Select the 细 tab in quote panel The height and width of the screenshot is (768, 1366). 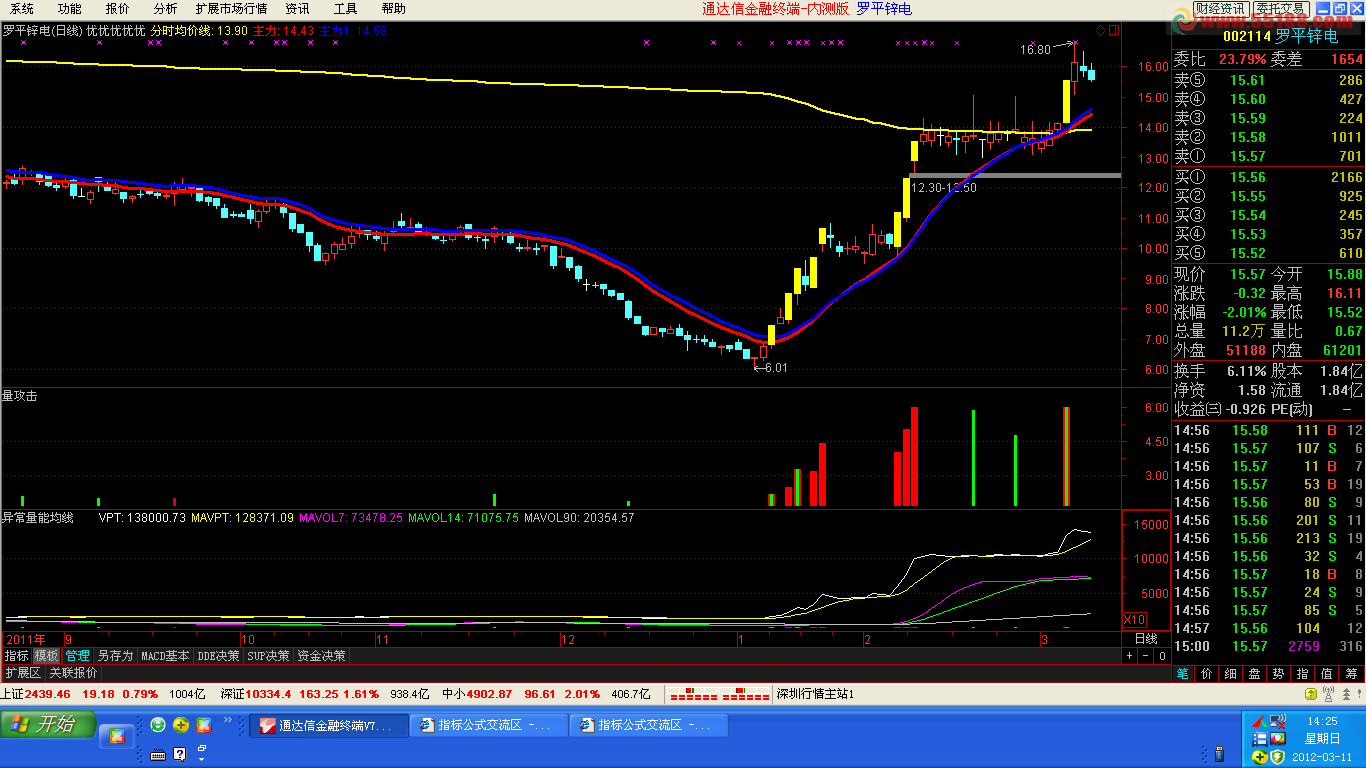click(1231, 673)
